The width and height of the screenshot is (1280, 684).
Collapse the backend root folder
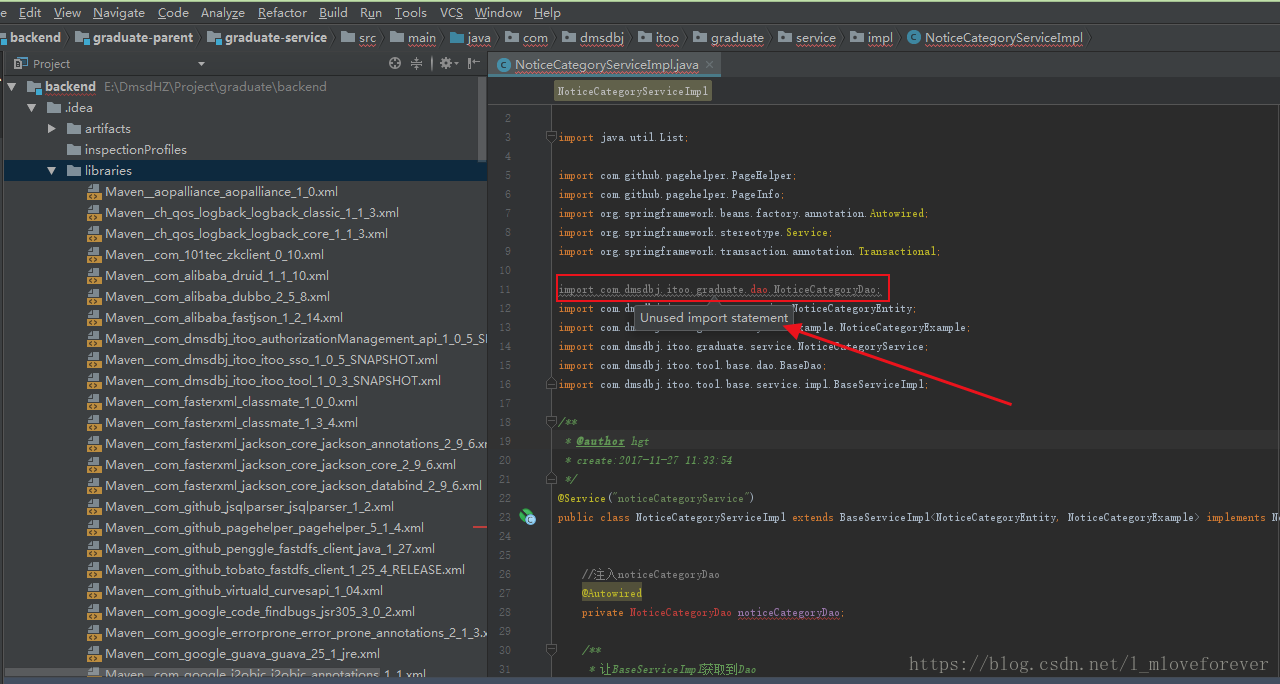[12, 87]
